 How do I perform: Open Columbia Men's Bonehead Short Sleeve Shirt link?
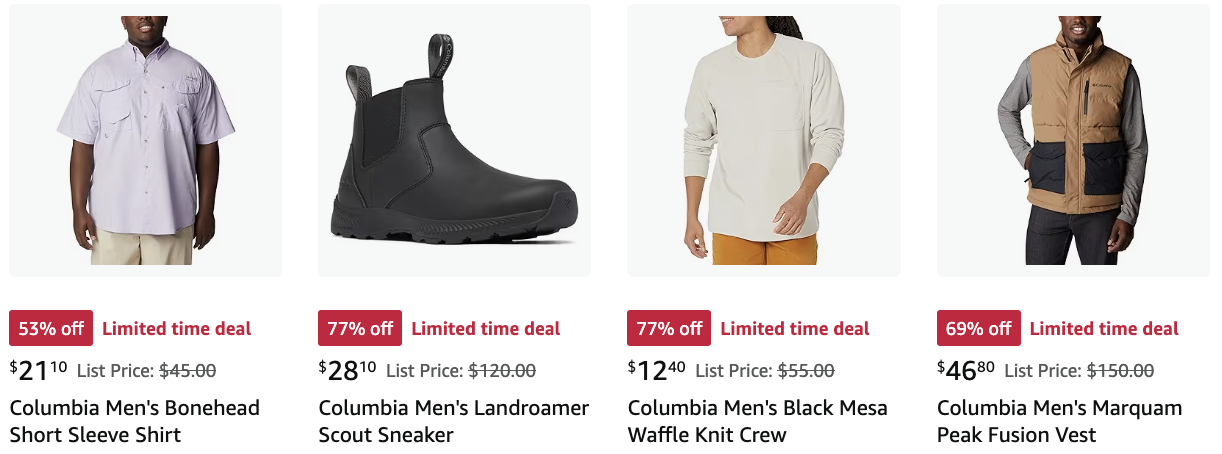point(135,421)
